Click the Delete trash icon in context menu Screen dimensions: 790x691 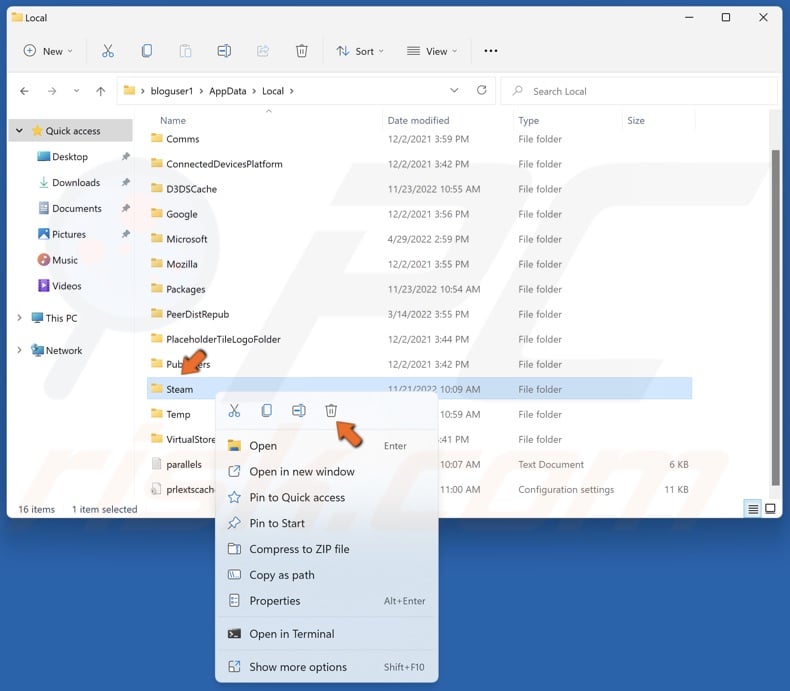(331, 411)
